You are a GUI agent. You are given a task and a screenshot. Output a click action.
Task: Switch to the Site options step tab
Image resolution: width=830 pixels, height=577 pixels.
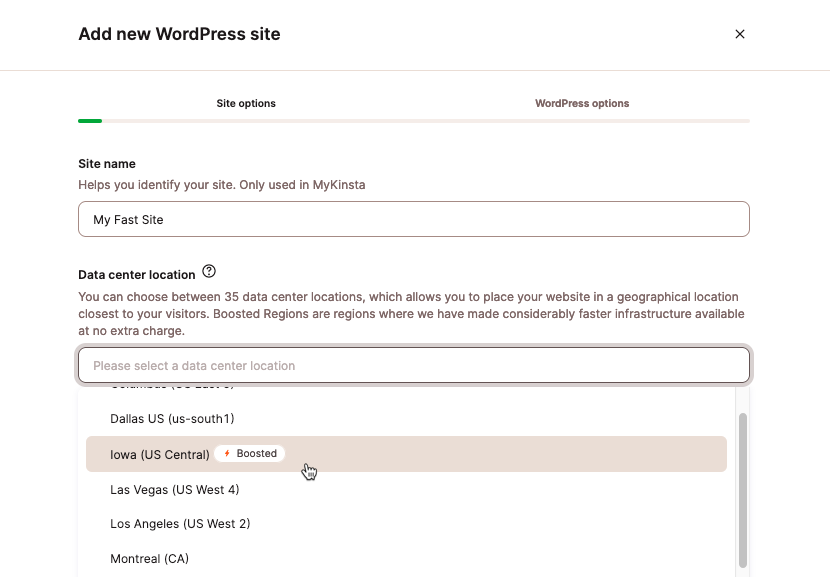pos(246,104)
